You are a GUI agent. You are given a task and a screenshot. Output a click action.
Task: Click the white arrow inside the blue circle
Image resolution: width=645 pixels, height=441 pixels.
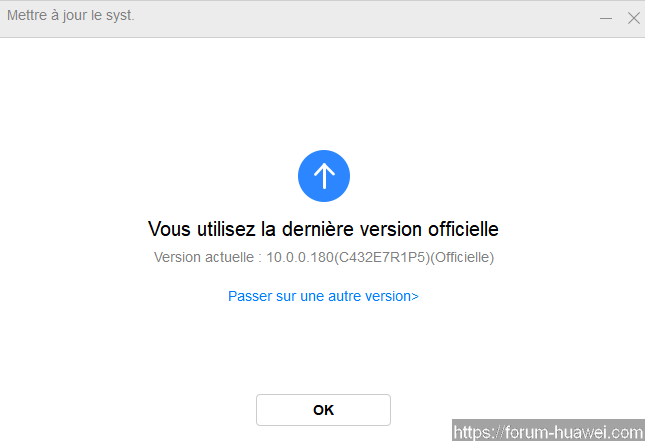(323, 177)
